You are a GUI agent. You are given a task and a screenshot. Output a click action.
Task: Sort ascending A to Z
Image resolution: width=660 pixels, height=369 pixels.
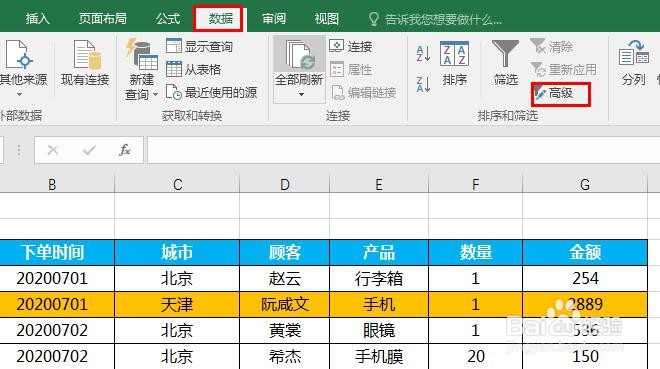[x=423, y=54]
